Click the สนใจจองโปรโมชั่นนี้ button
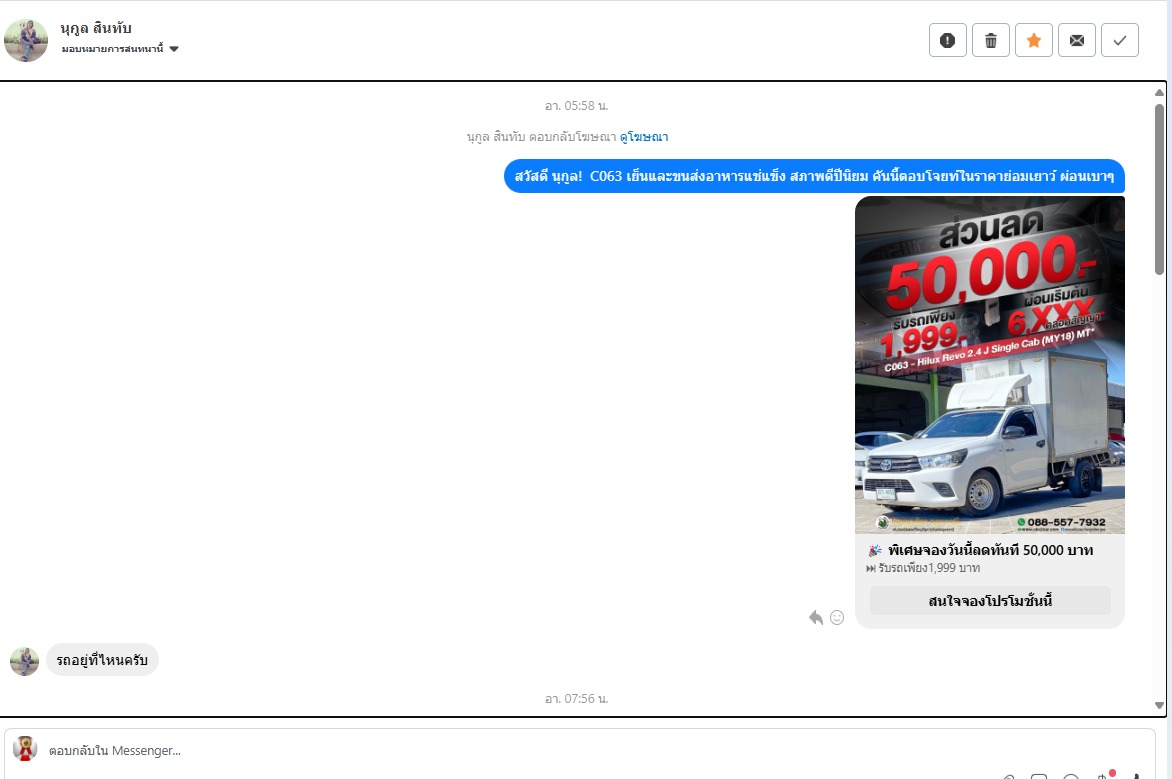1172x779 pixels. tap(990, 601)
